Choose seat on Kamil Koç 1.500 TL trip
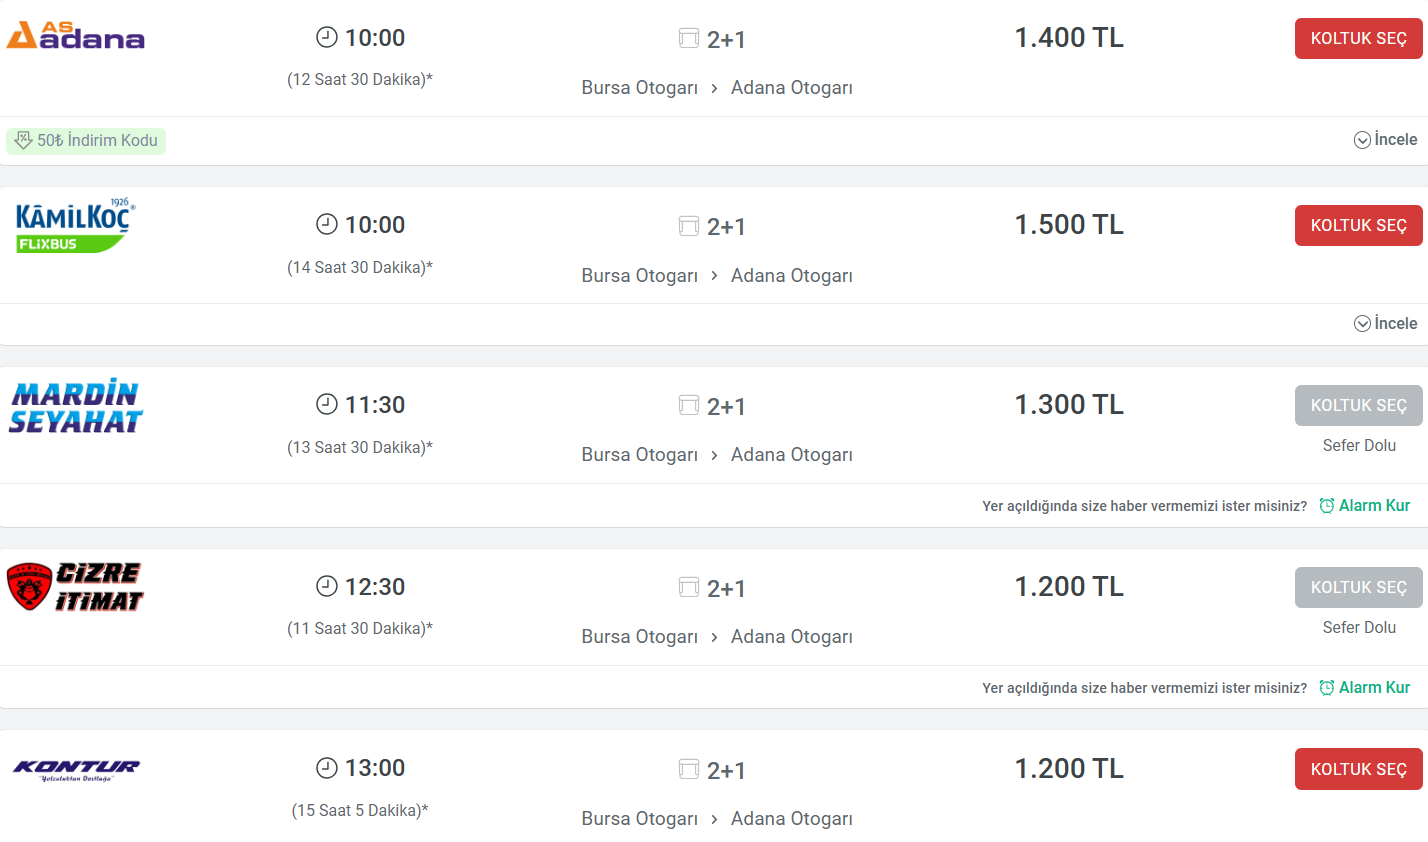Image resolution: width=1428 pixels, height=842 pixels. pos(1358,225)
